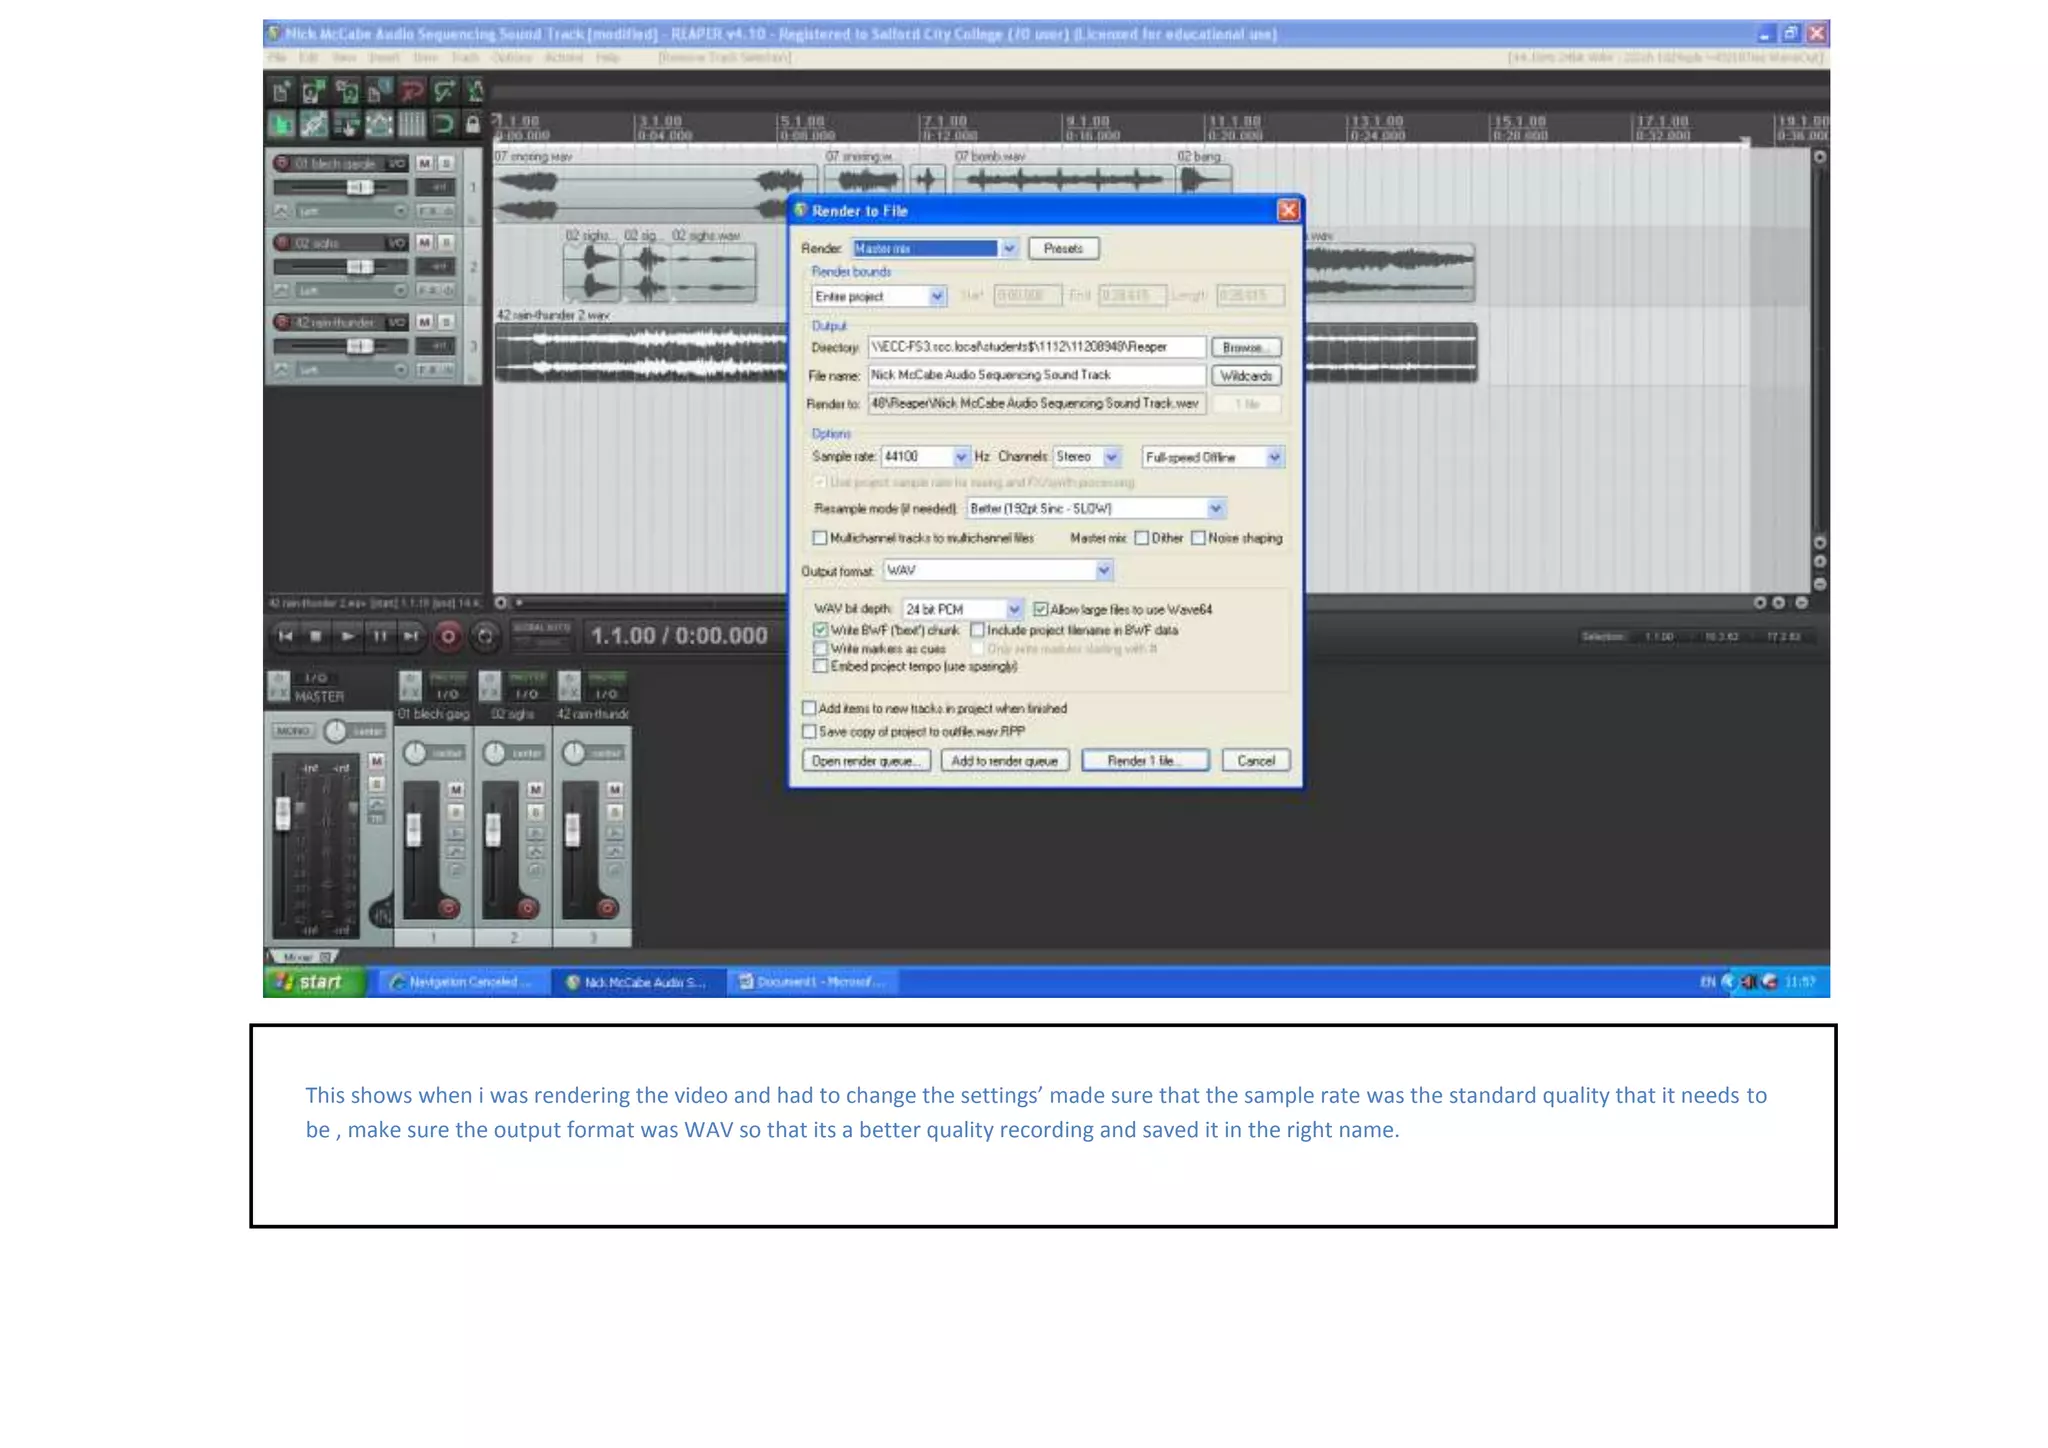The image size is (2048, 1448).
Task: Arm track 42 rain-thunder for recording
Action: (282, 322)
